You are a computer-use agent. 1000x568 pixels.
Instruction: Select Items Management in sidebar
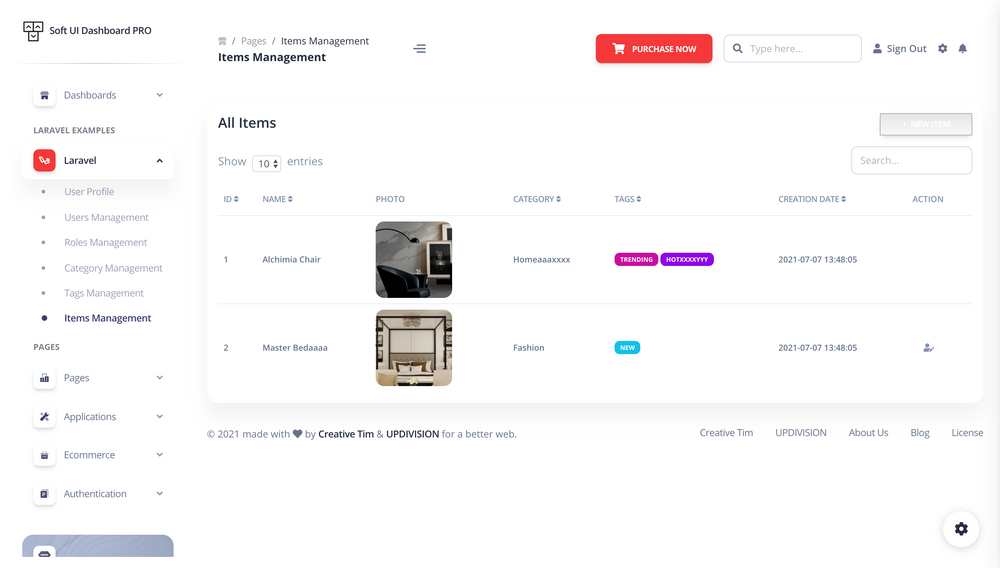(x=107, y=318)
